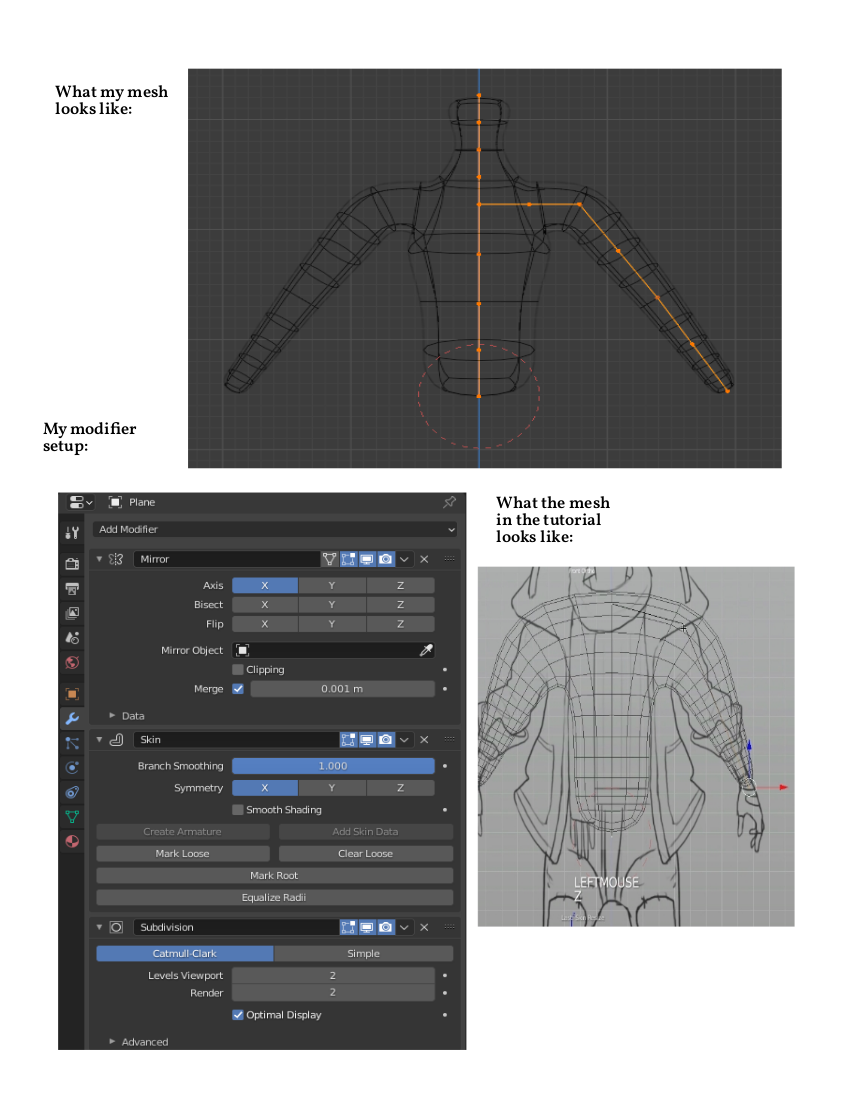The height and width of the screenshot is (1100, 850).
Task: Select the Output properties printer icon
Action: click(72, 588)
